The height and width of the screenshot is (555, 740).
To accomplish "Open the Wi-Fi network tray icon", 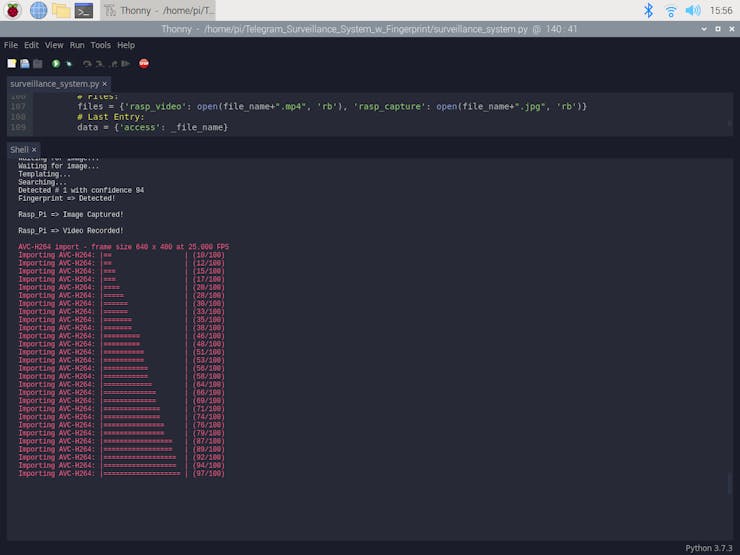I will [670, 11].
